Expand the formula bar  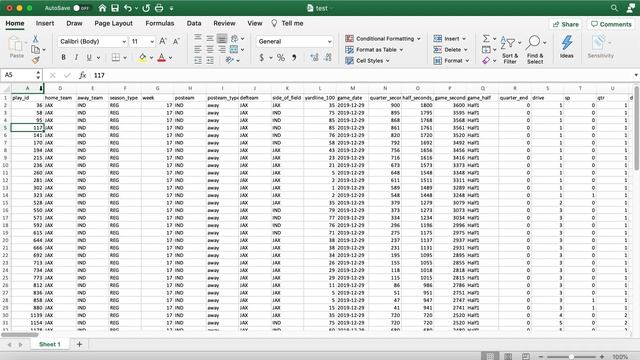pos(636,75)
